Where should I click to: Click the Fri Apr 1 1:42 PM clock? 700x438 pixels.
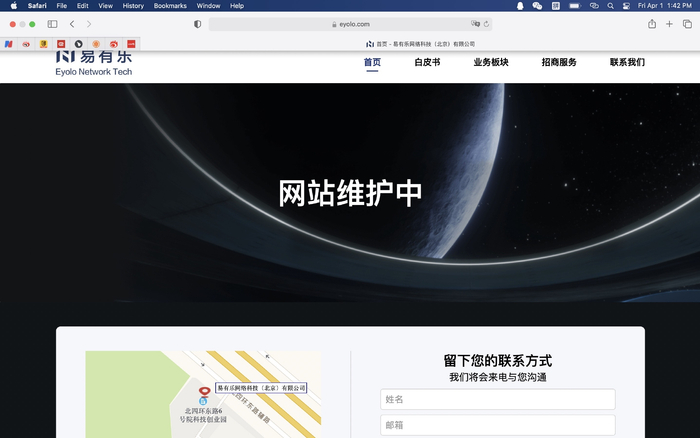coord(665,6)
